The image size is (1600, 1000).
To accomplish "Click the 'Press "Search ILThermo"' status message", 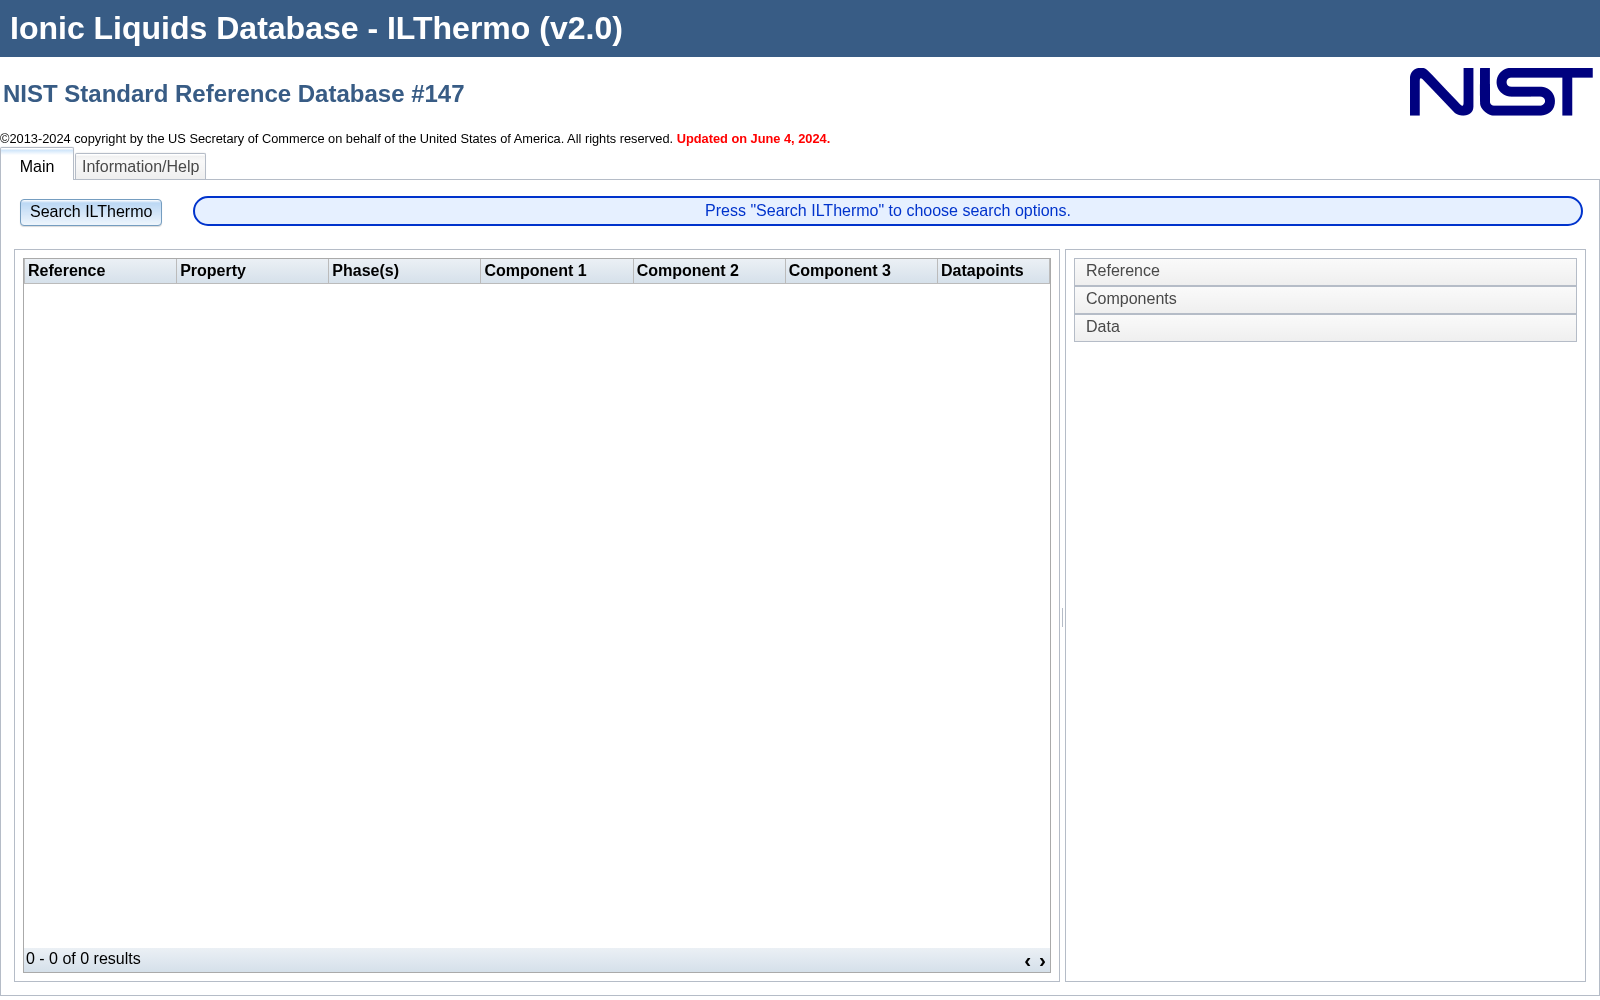I will [887, 211].
